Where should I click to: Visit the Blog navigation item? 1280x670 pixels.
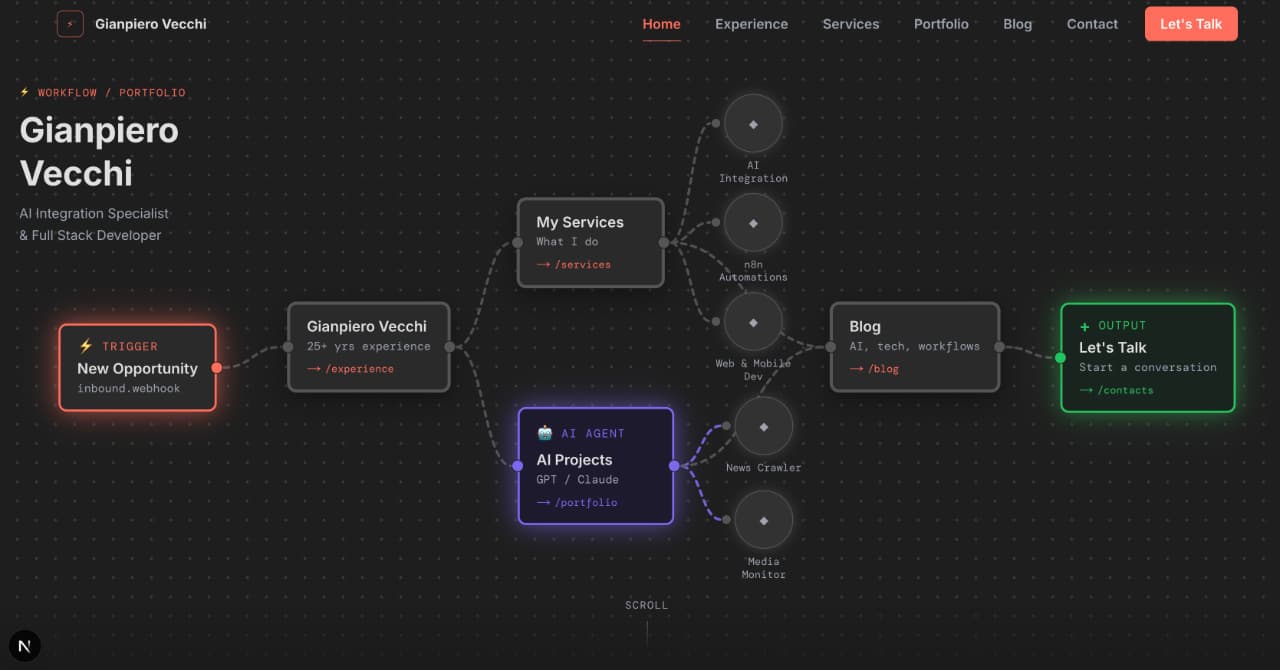(1017, 24)
